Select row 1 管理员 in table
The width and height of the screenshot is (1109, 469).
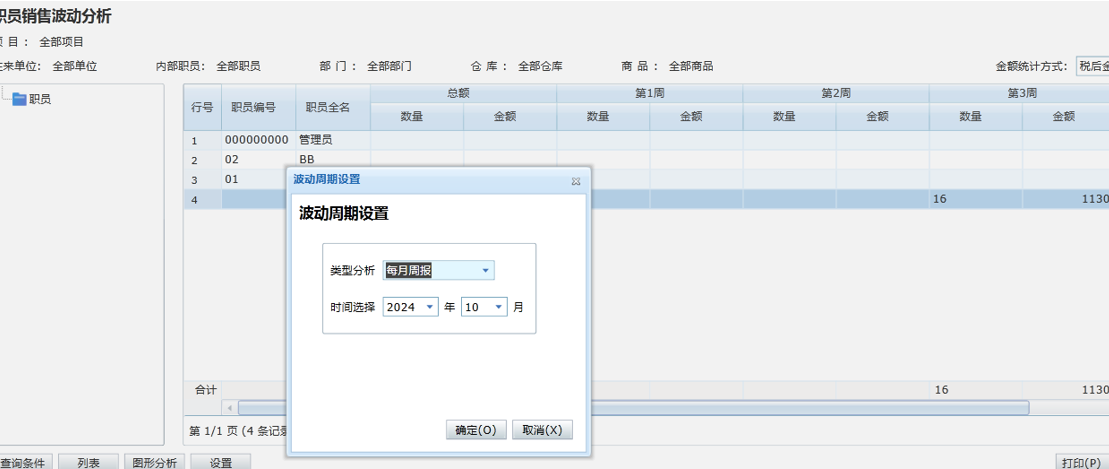[320, 141]
